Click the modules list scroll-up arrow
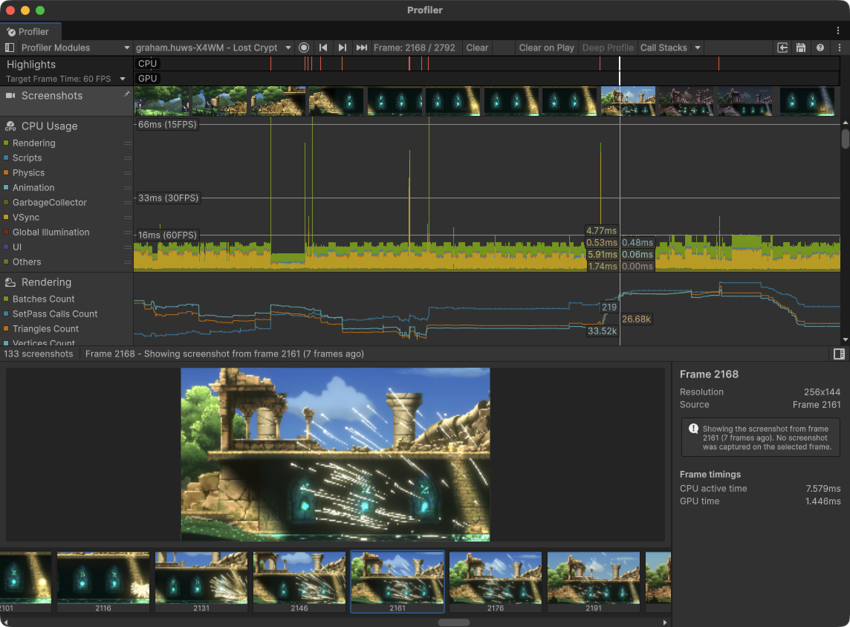The height and width of the screenshot is (627, 850). (x=845, y=123)
